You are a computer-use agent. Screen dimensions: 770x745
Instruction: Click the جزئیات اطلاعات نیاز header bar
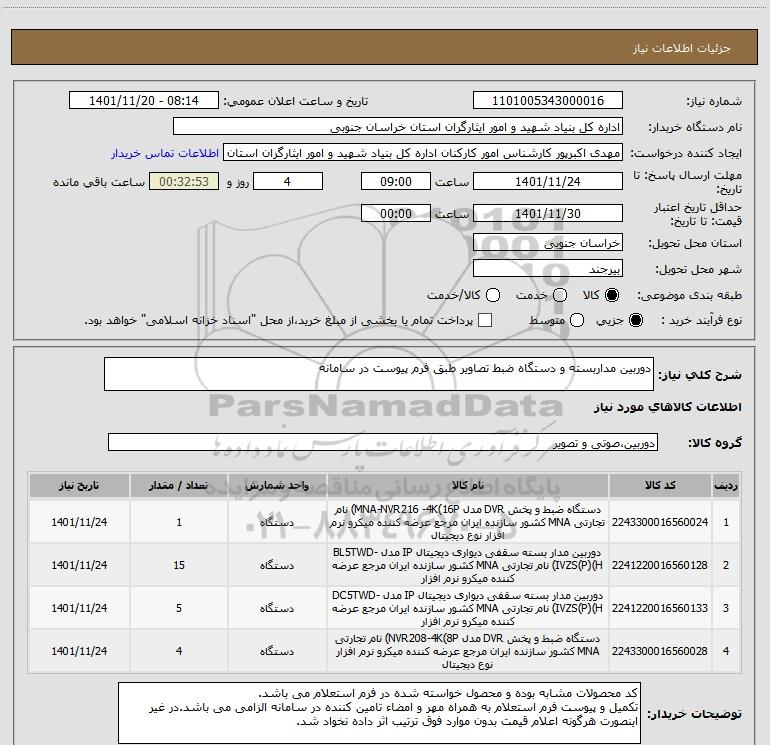(384, 47)
